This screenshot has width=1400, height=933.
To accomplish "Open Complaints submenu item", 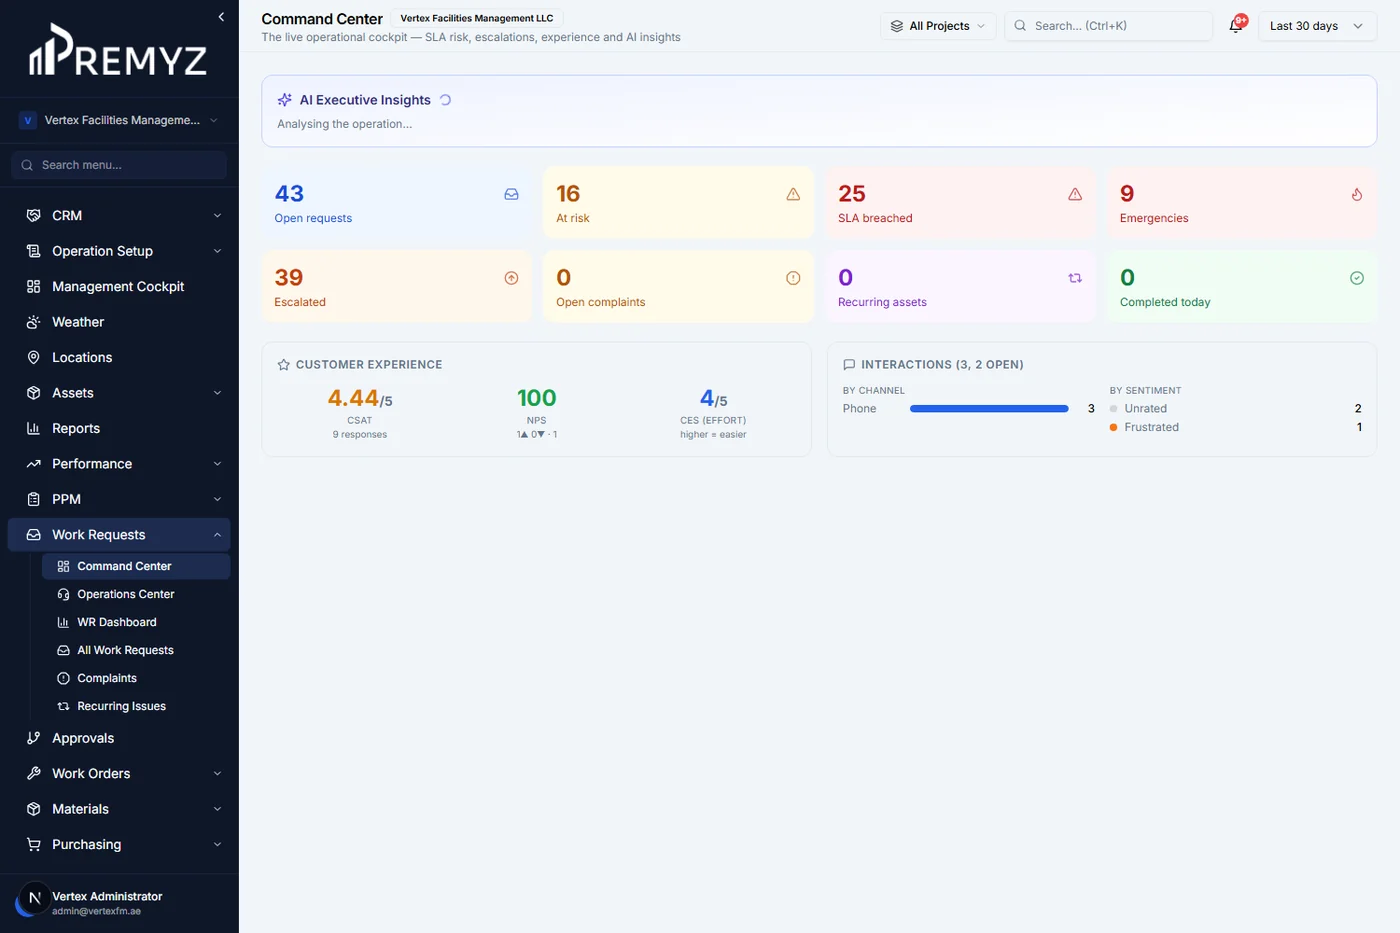I will tap(136, 678).
